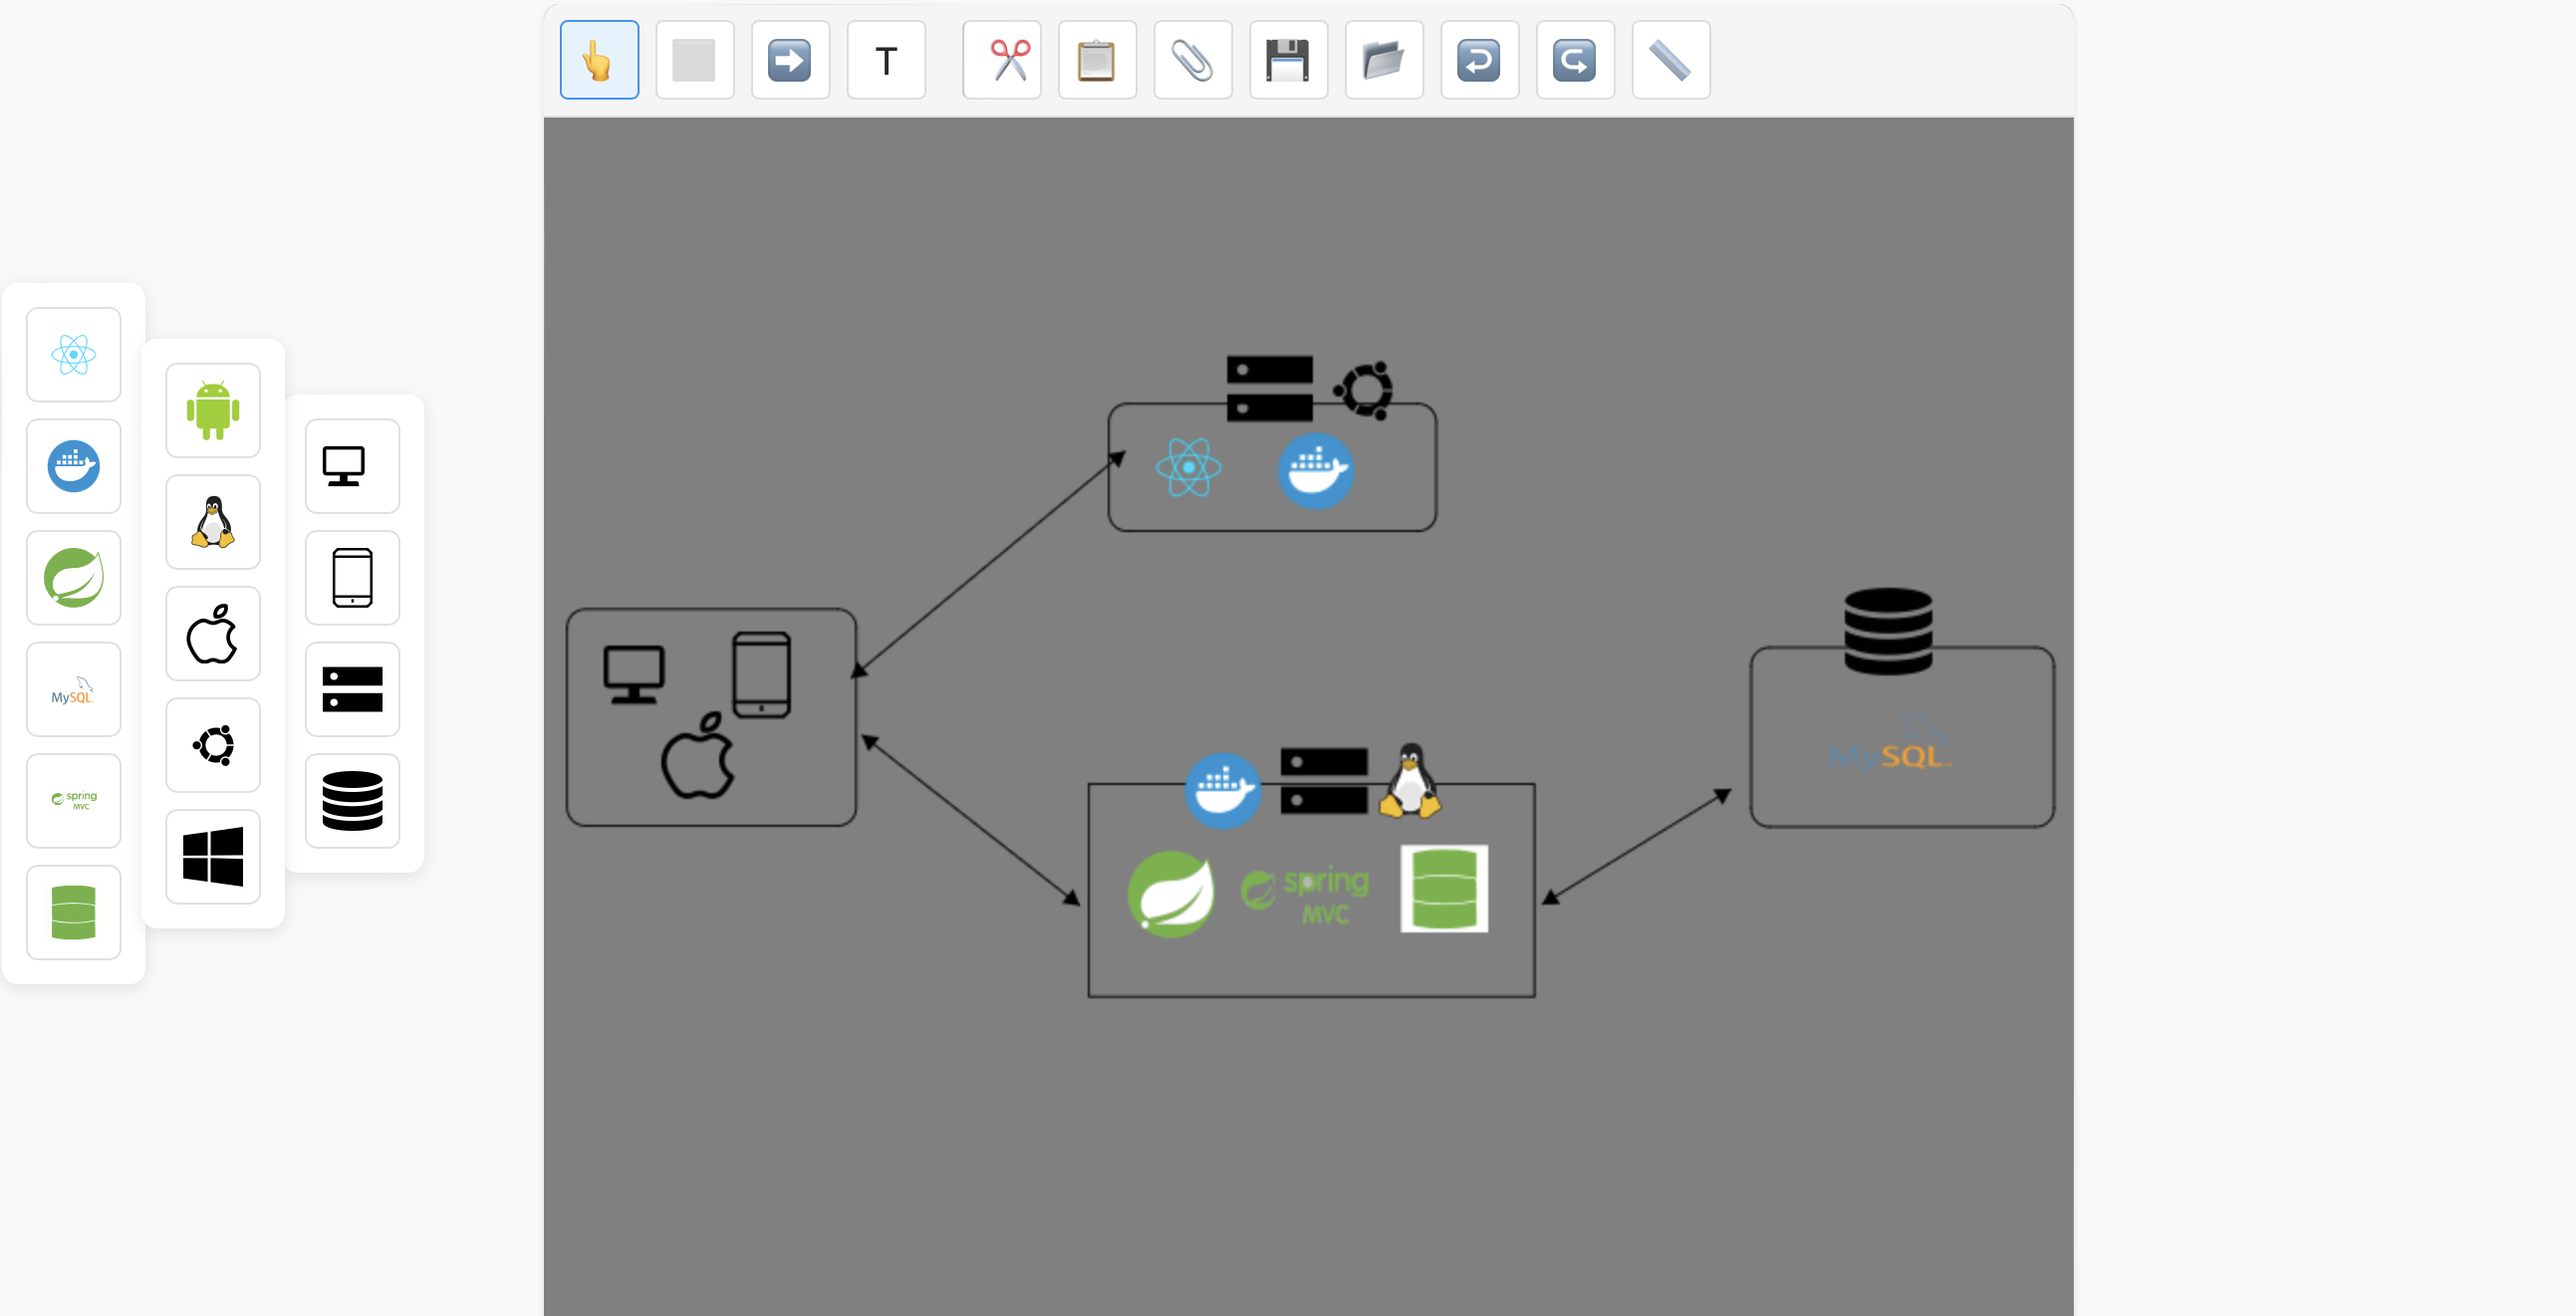Click the Spring MVC logo on canvas

(1306, 893)
